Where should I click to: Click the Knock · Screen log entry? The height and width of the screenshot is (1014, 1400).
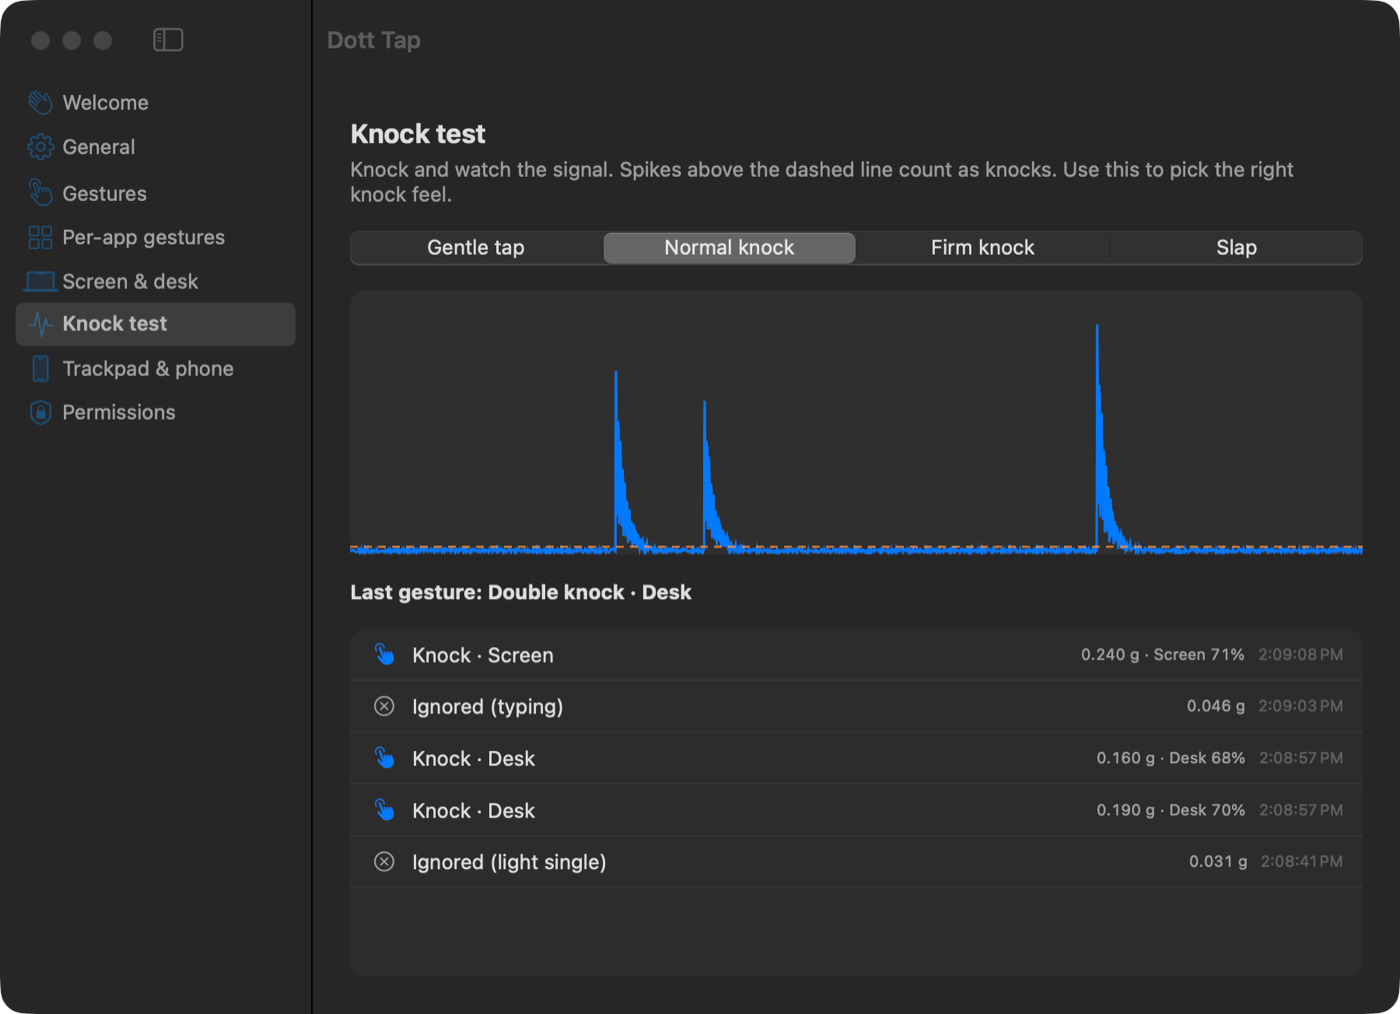tap(856, 655)
